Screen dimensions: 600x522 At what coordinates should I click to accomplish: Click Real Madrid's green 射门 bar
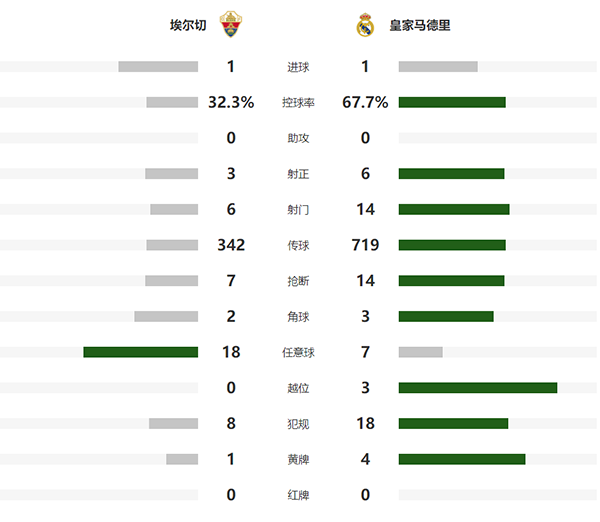coord(454,209)
